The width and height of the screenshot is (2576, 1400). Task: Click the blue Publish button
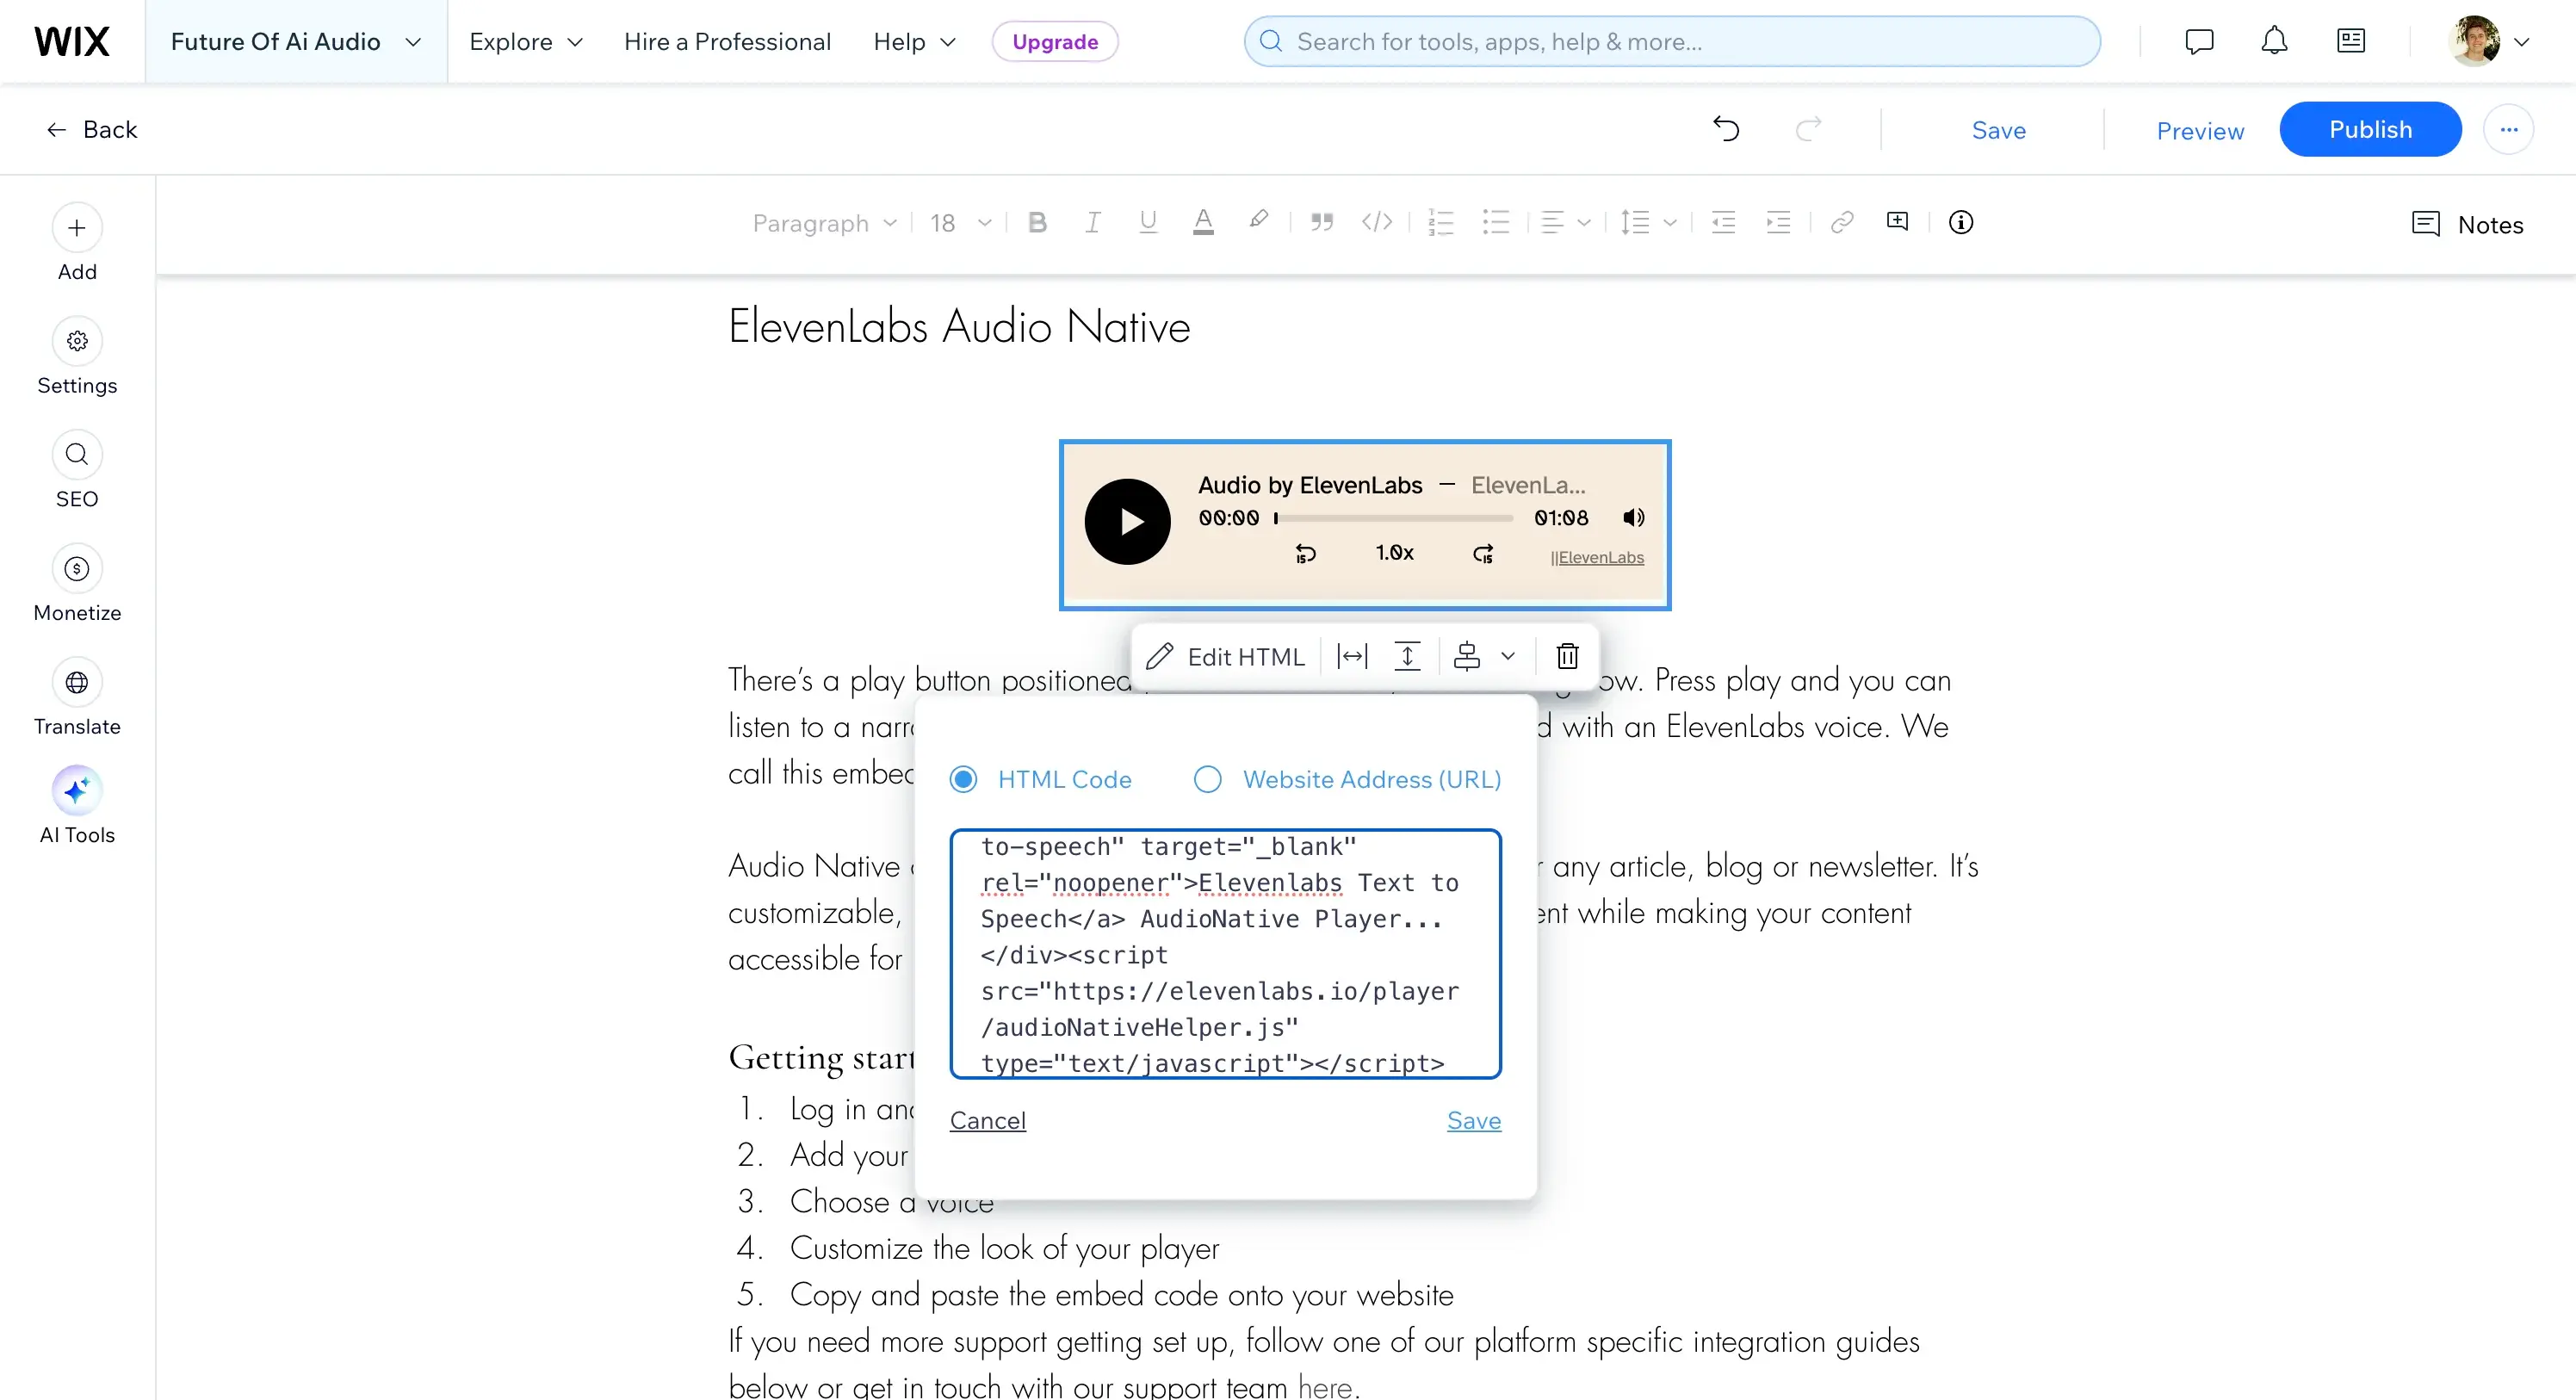tap(2369, 129)
